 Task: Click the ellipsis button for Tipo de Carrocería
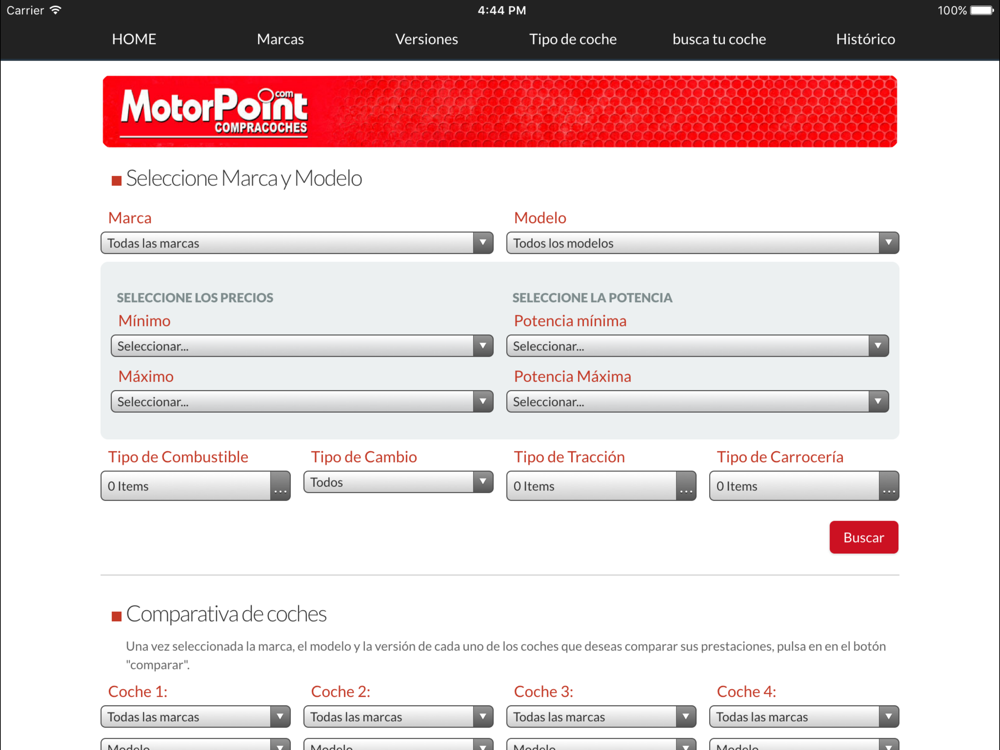pyautogui.click(x=888, y=486)
